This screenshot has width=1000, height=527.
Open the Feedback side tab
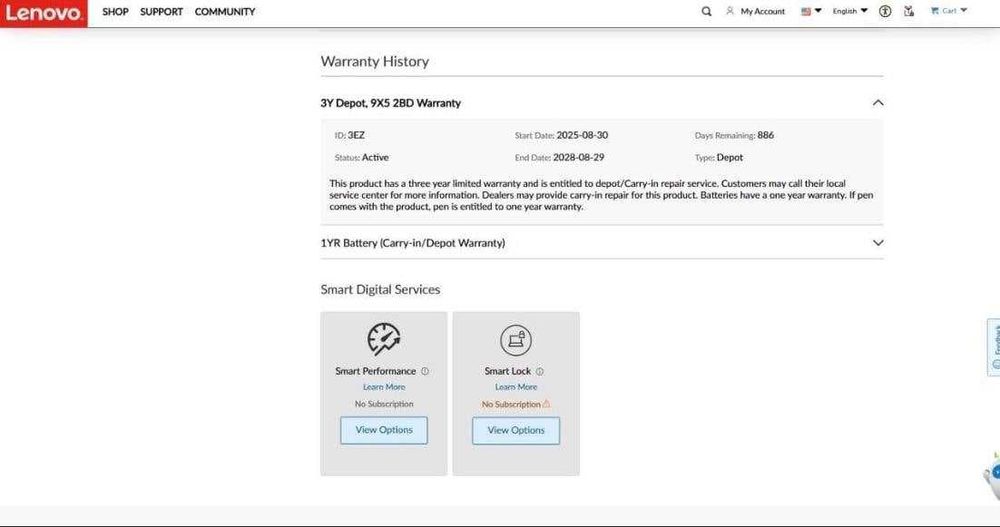(994, 347)
